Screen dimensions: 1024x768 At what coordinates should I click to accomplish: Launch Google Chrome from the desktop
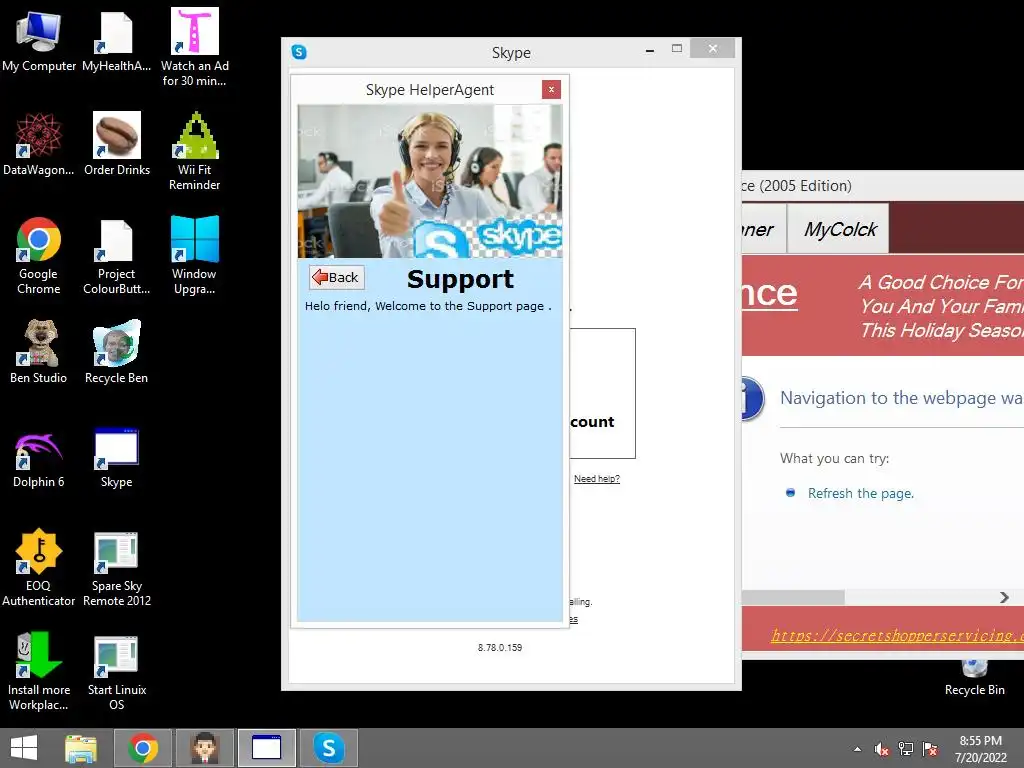39,255
